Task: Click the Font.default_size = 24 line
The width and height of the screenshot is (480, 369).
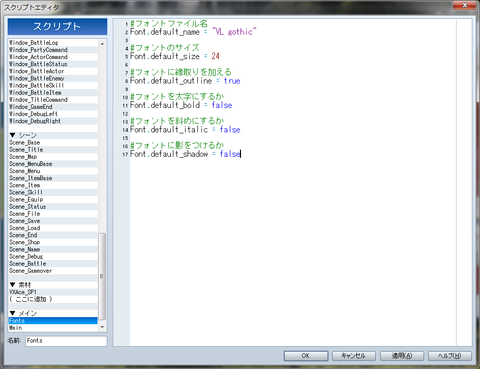Action: coord(174,56)
